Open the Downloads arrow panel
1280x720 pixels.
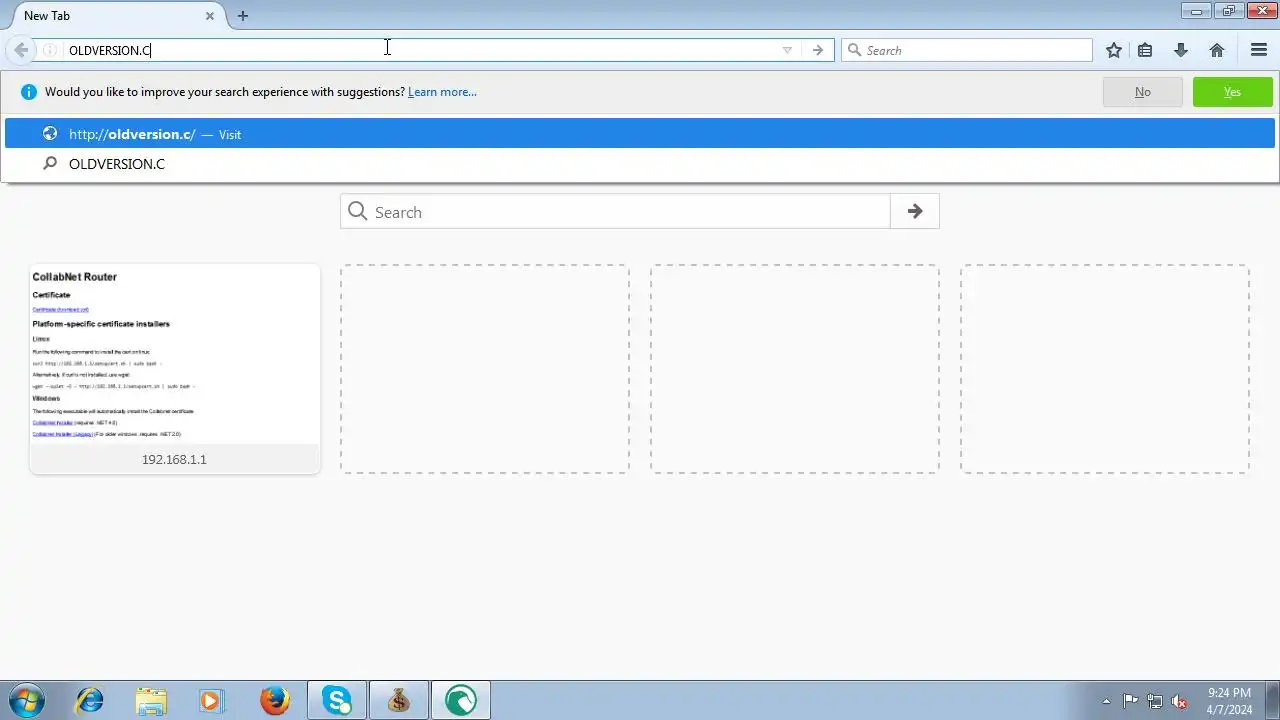pos(1181,50)
